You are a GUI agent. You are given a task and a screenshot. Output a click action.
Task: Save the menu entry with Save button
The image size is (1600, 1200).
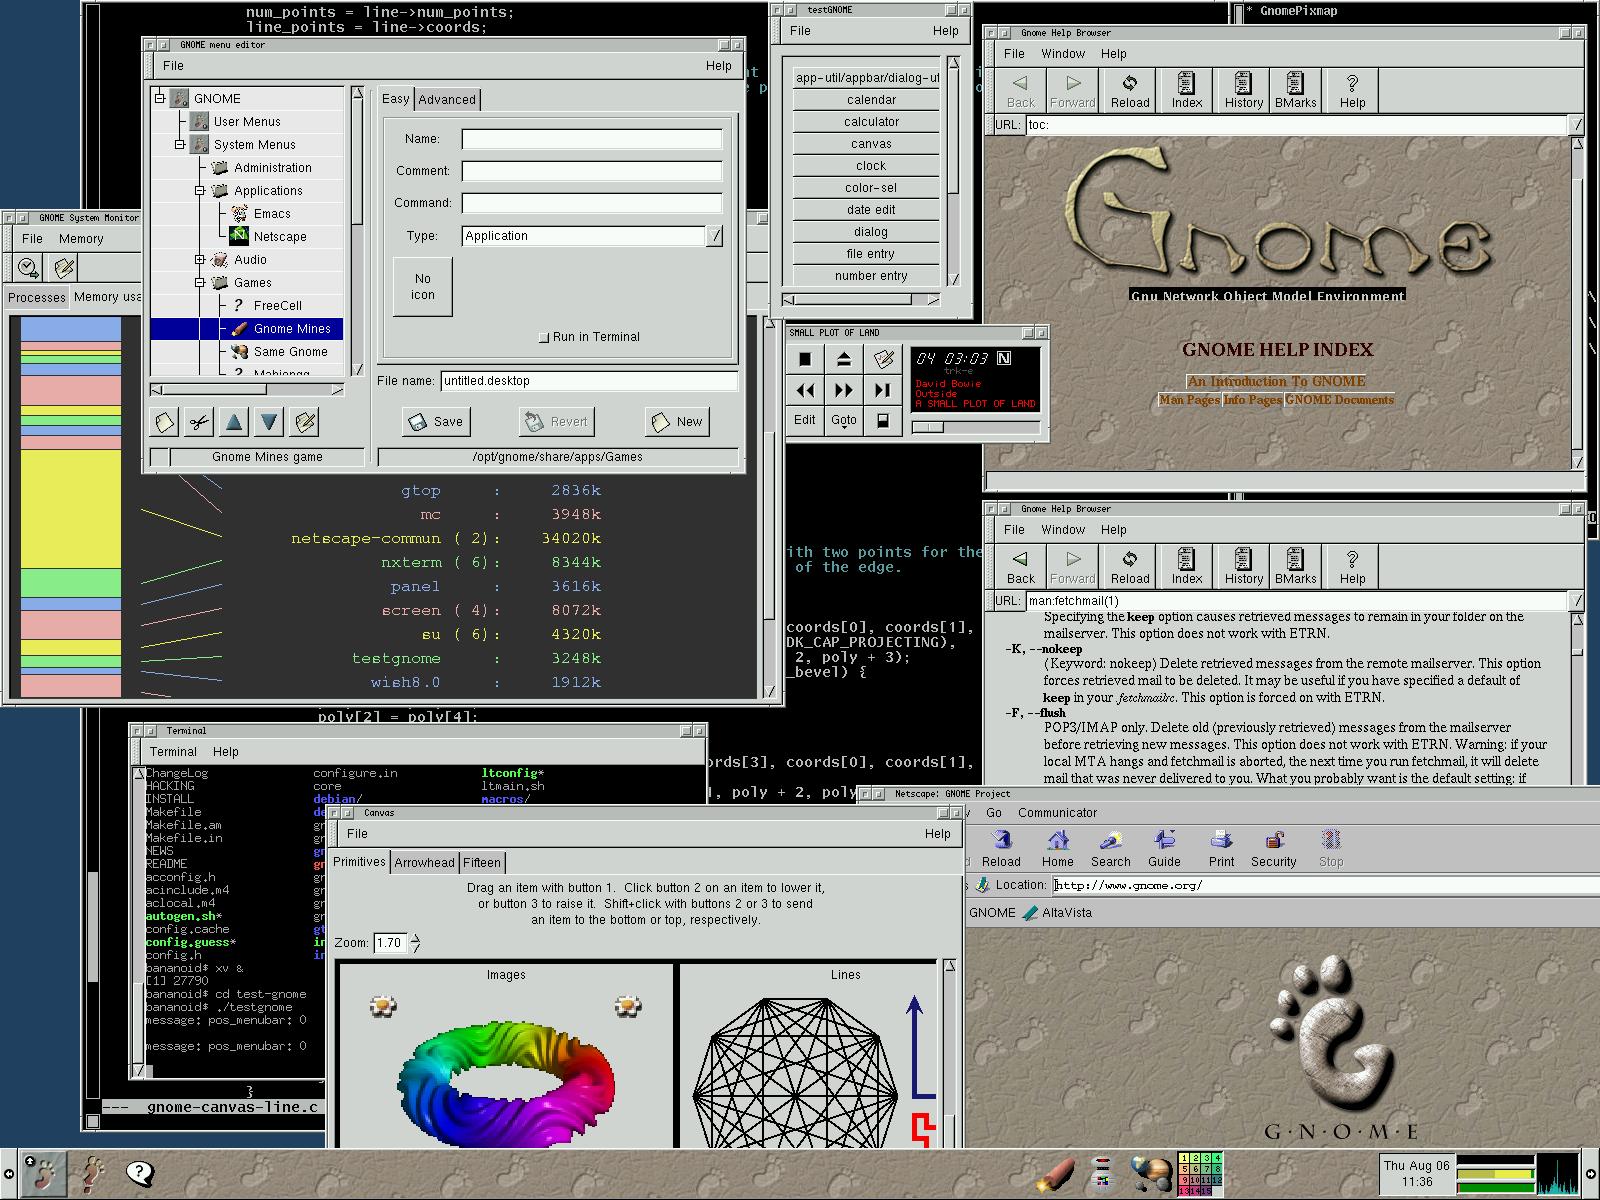pyautogui.click(x=436, y=422)
